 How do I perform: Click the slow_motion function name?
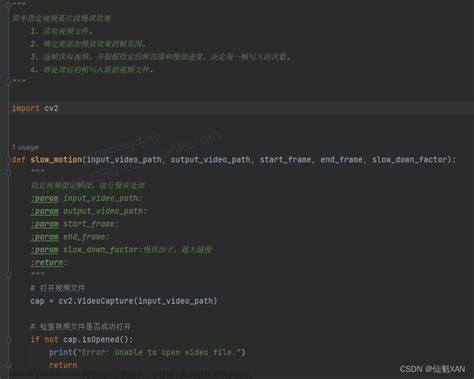pos(56,160)
